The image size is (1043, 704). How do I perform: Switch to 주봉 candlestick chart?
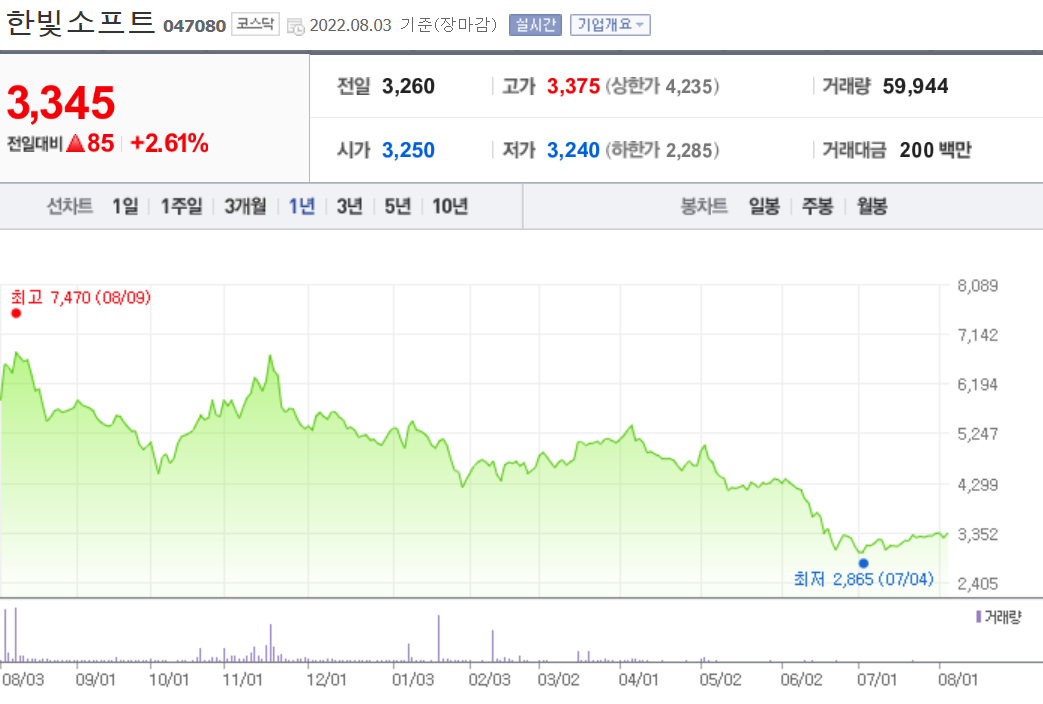(818, 206)
